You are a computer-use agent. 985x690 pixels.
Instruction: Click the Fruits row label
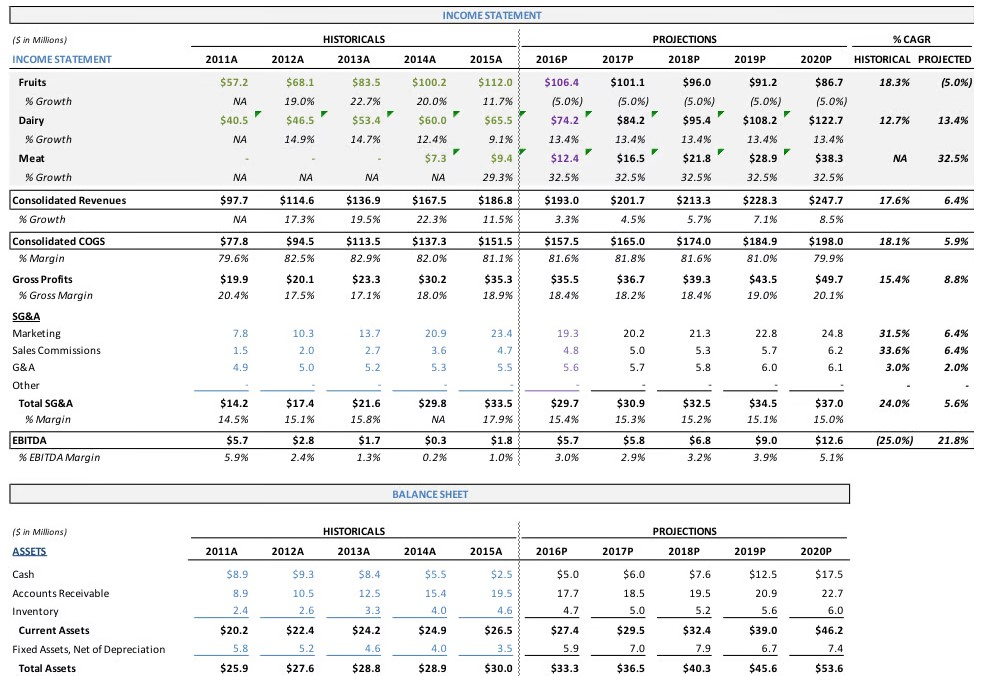coord(32,82)
